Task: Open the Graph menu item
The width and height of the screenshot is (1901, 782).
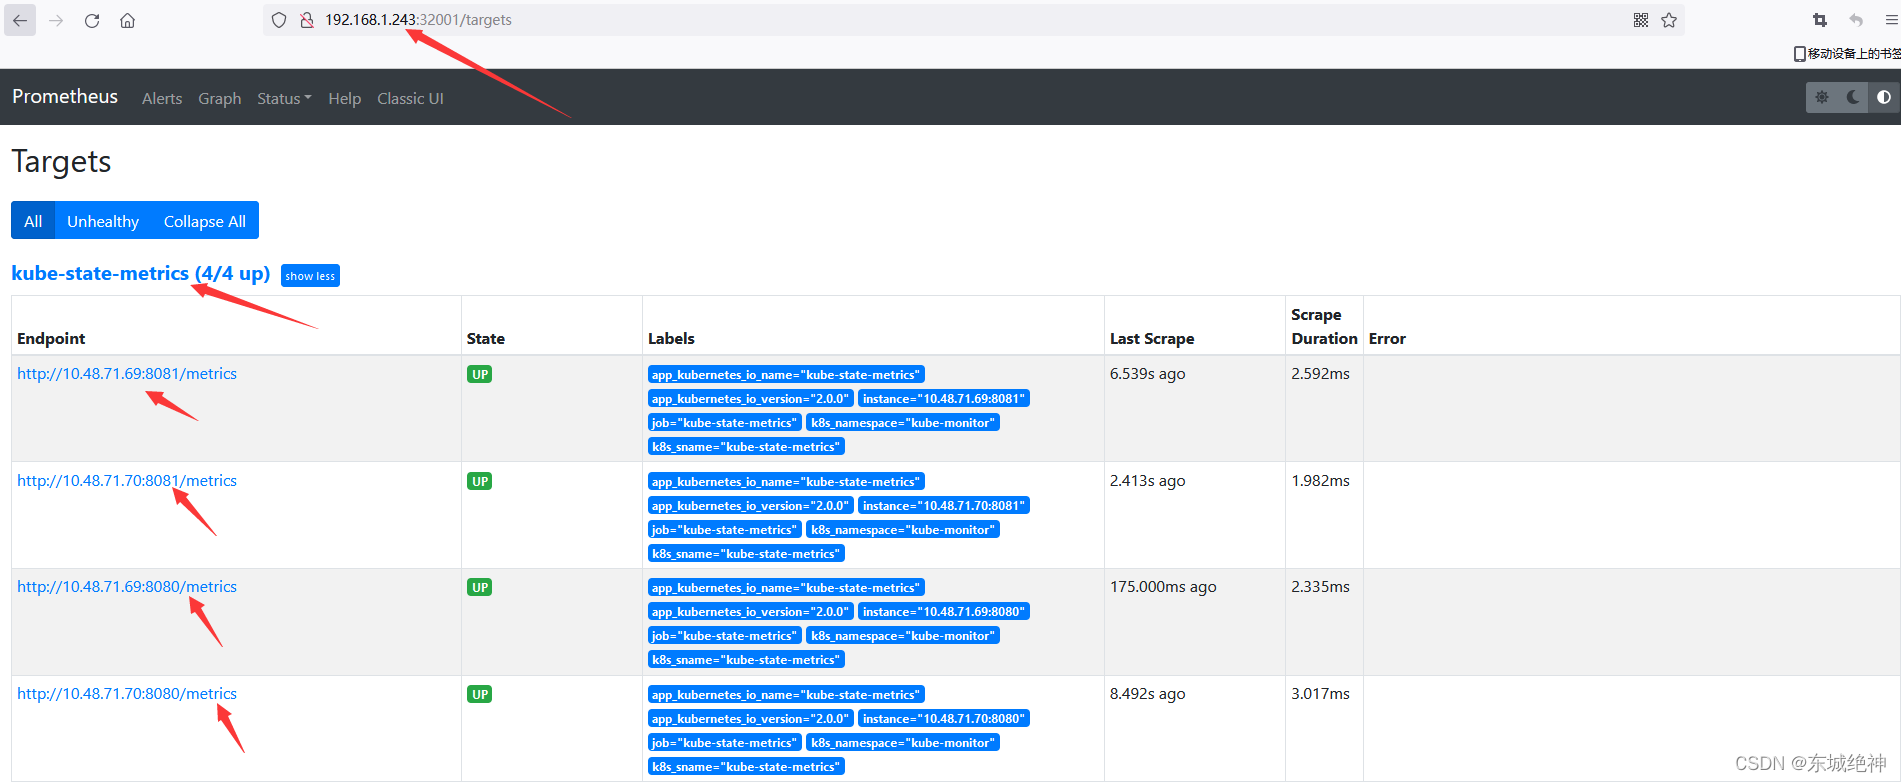Action: (x=220, y=98)
